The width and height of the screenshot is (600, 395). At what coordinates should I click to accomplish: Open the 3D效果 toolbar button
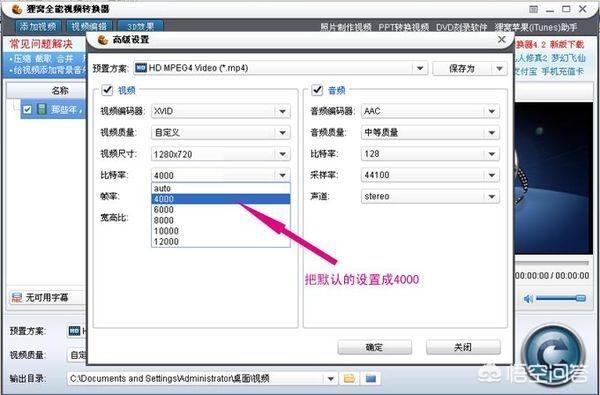click(140, 26)
